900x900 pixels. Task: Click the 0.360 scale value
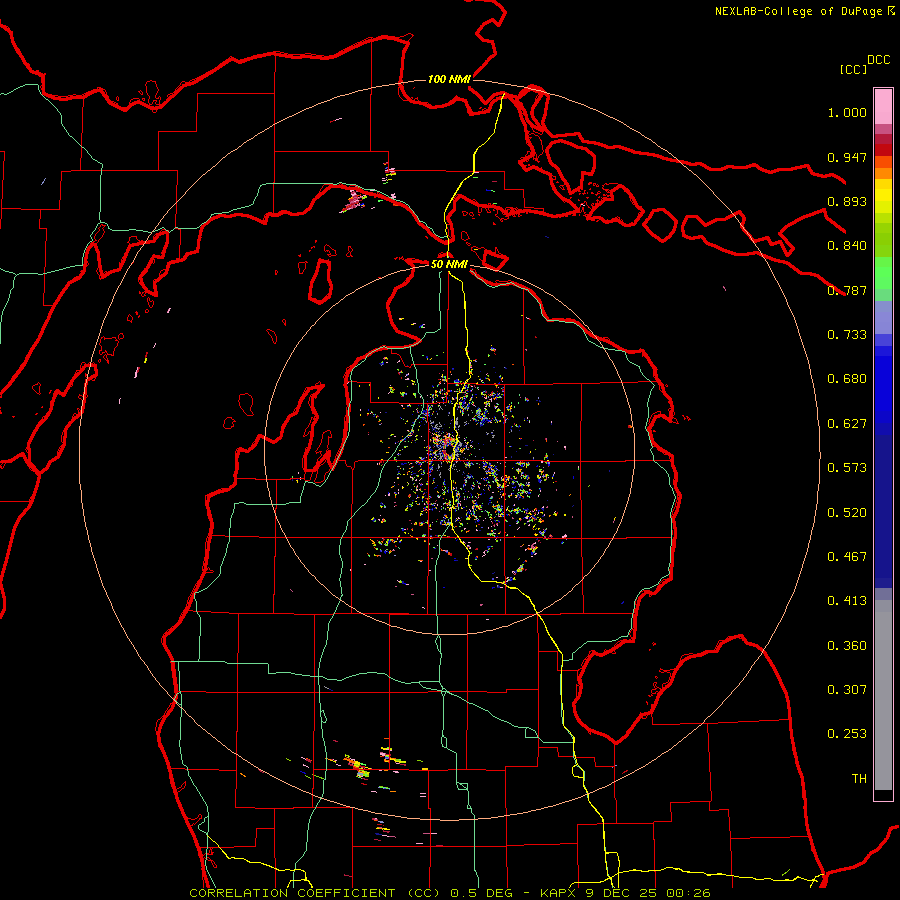pos(847,646)
